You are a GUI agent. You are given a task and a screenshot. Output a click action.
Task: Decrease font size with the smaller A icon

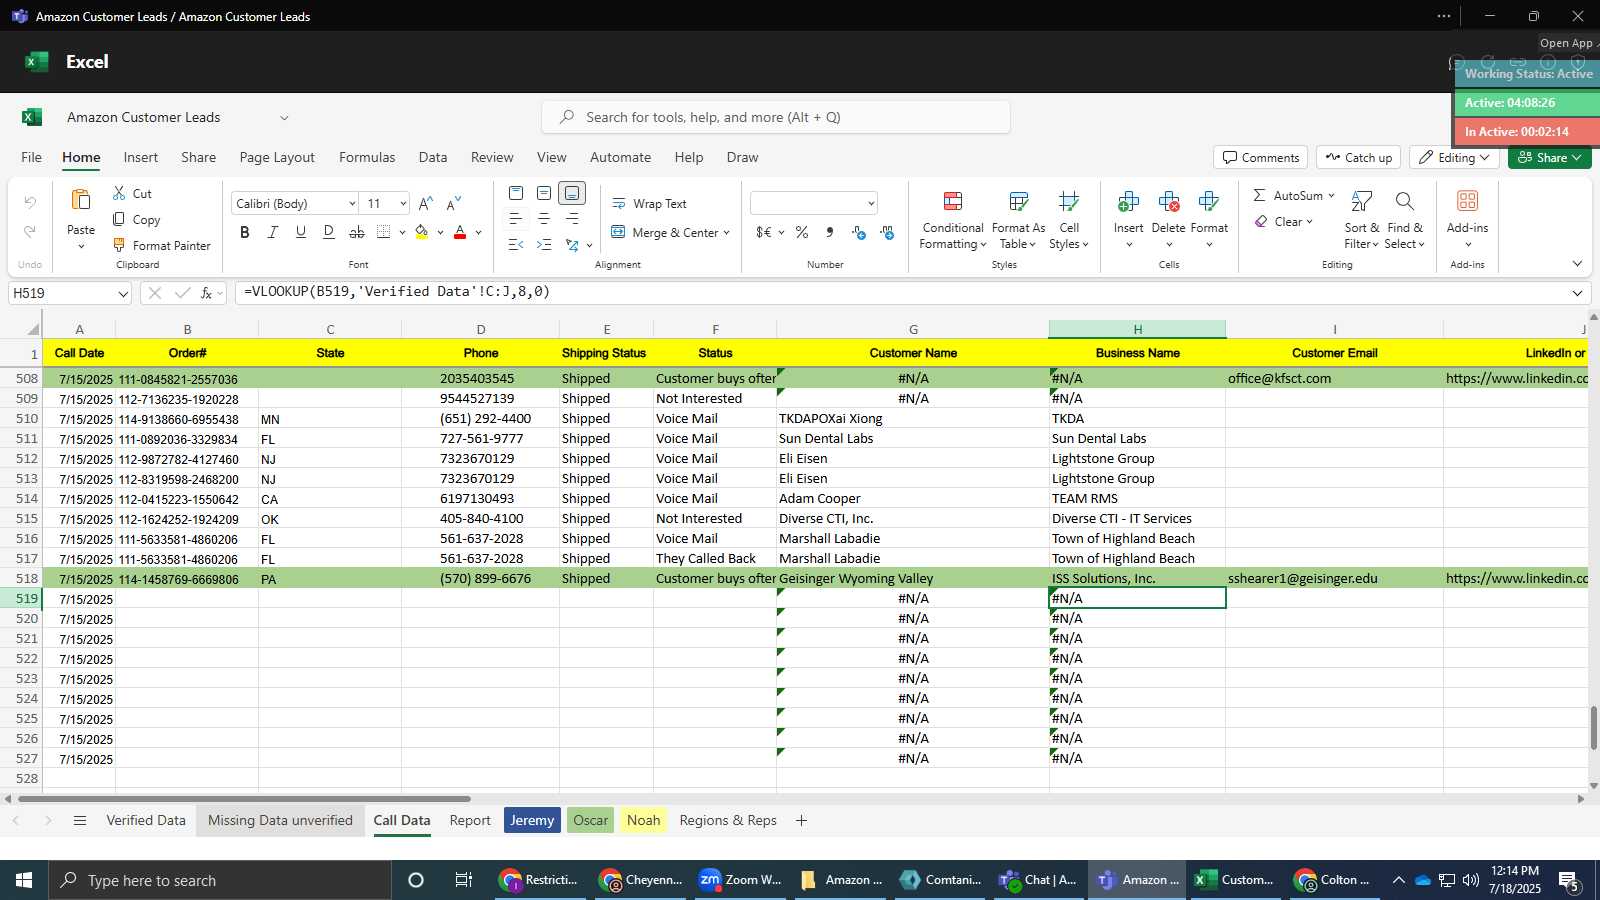[454, 203]
